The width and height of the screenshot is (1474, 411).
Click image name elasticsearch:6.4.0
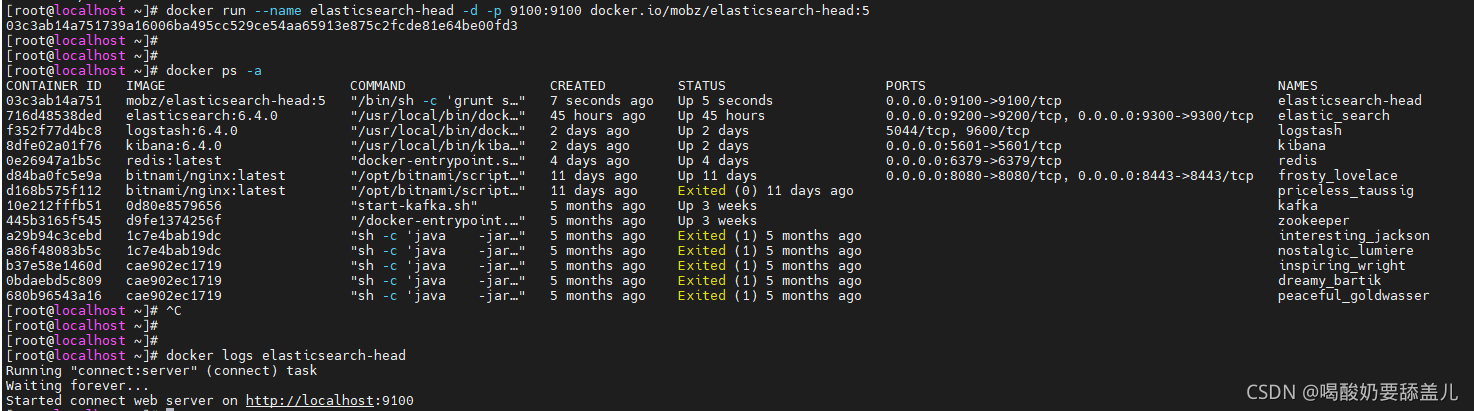(x=202, y=116)
